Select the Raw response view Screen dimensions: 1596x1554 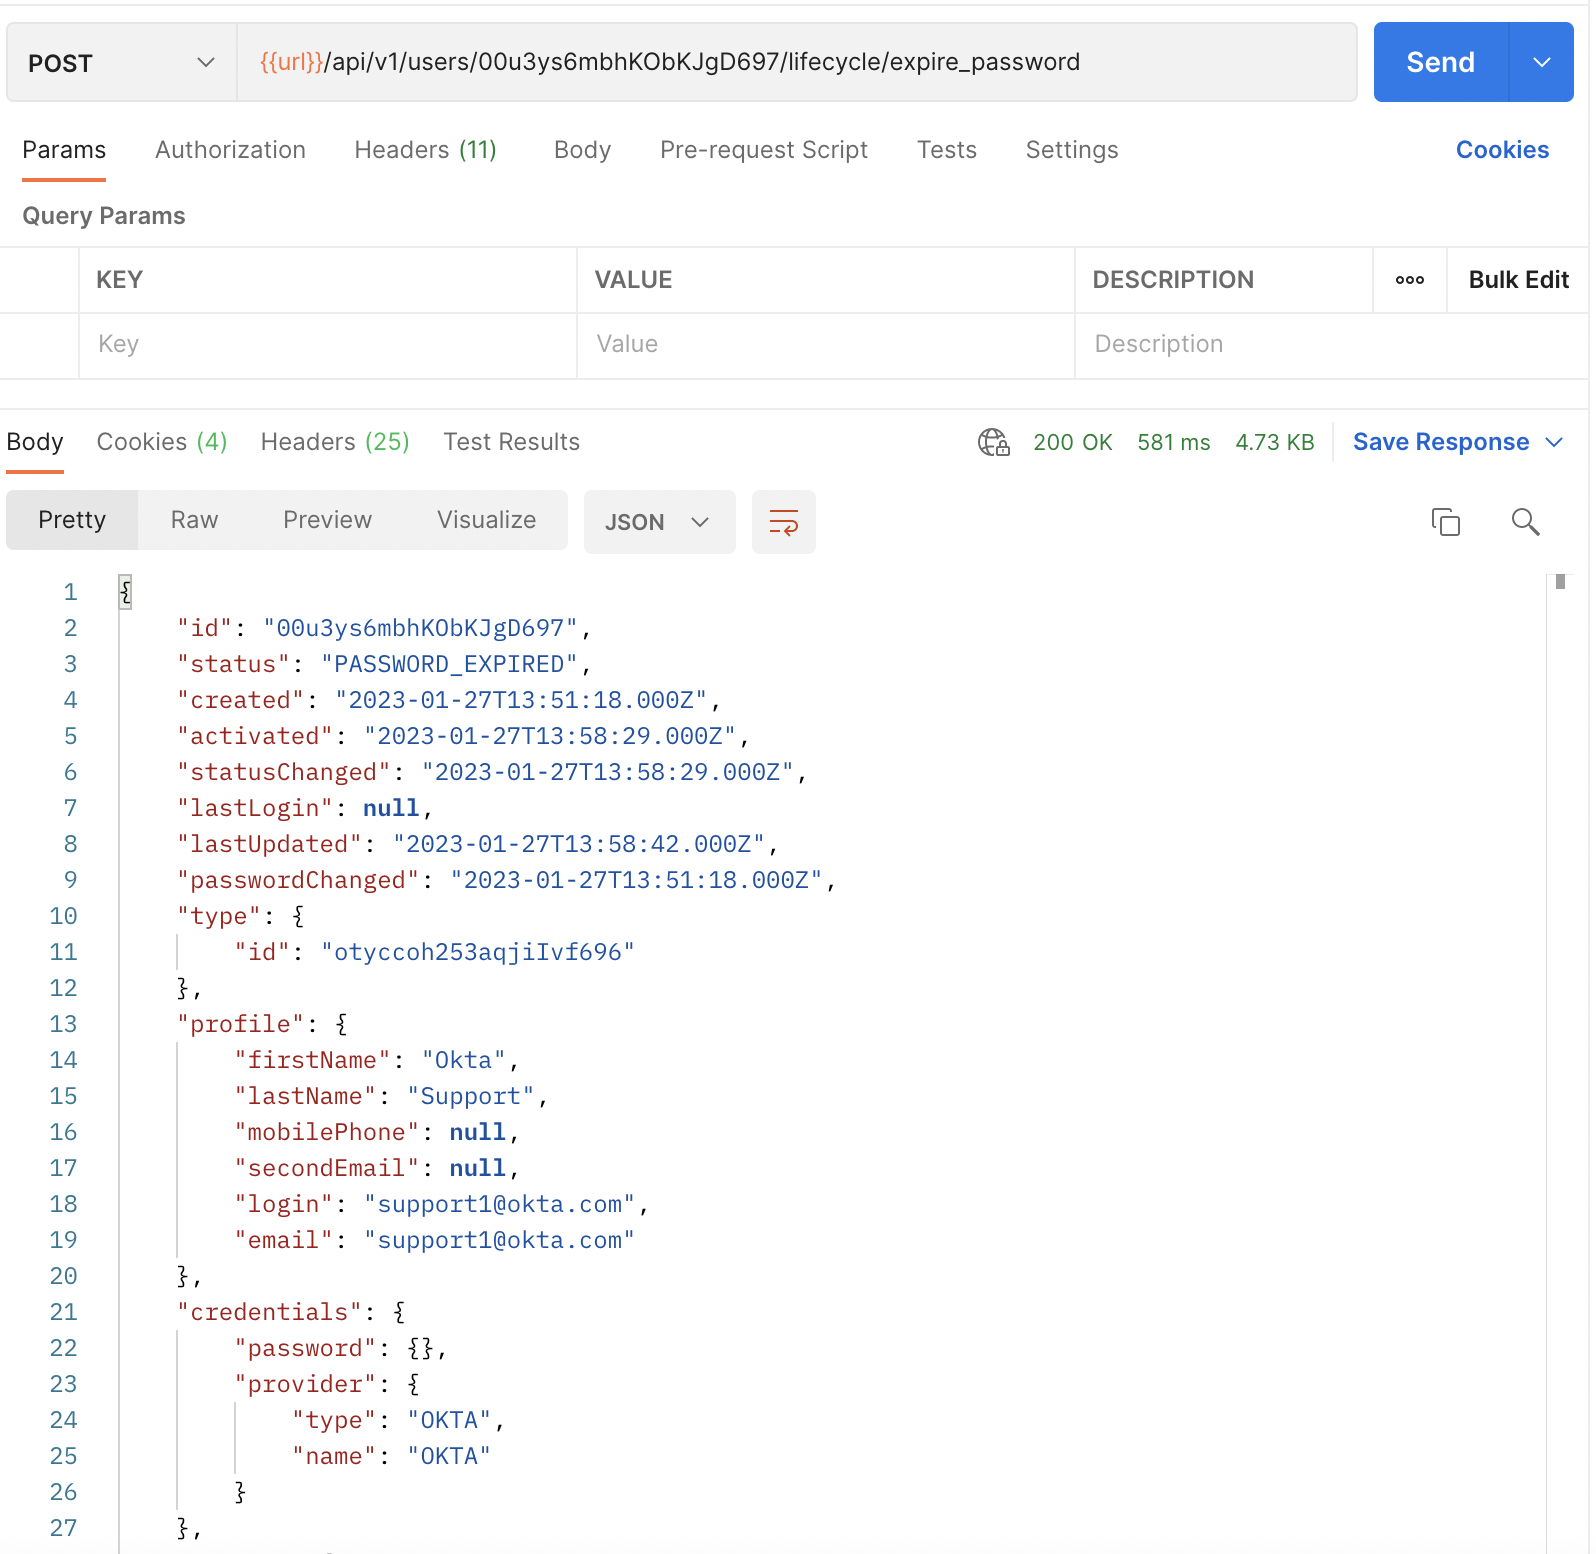point(194,520)
